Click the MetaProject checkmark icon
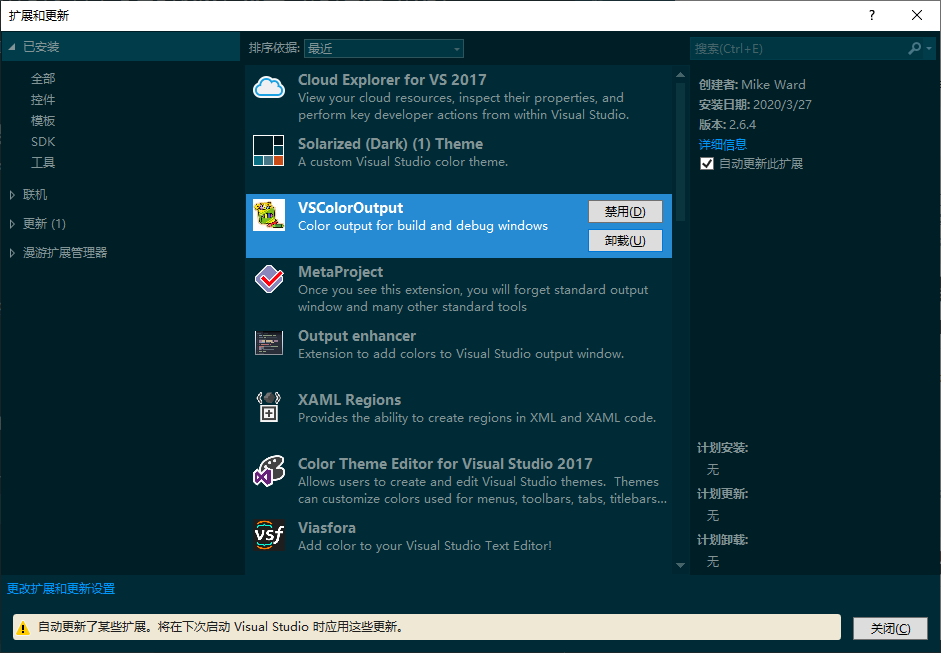 click(269, 279)
